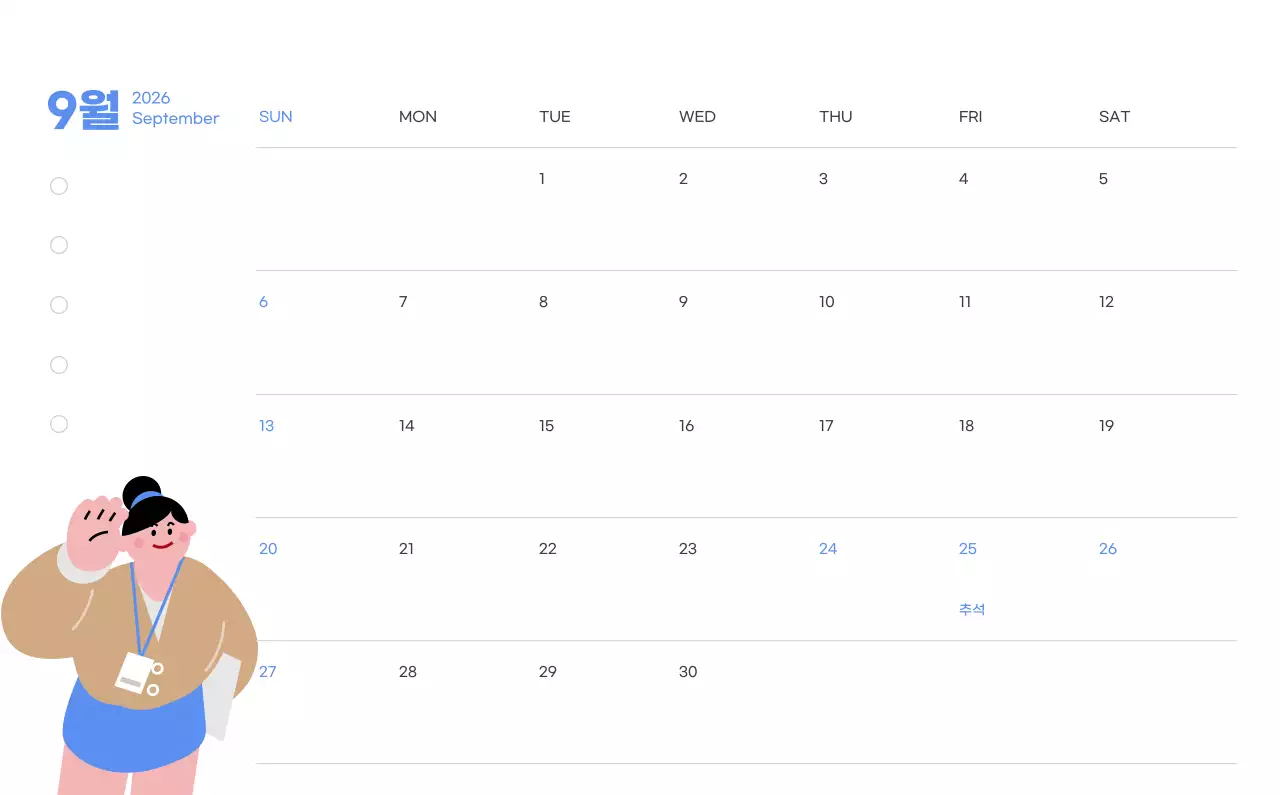This screenshot has width=1280, height=795.
Task: Click the SAT column header
Action: (x=1114, y=117)
